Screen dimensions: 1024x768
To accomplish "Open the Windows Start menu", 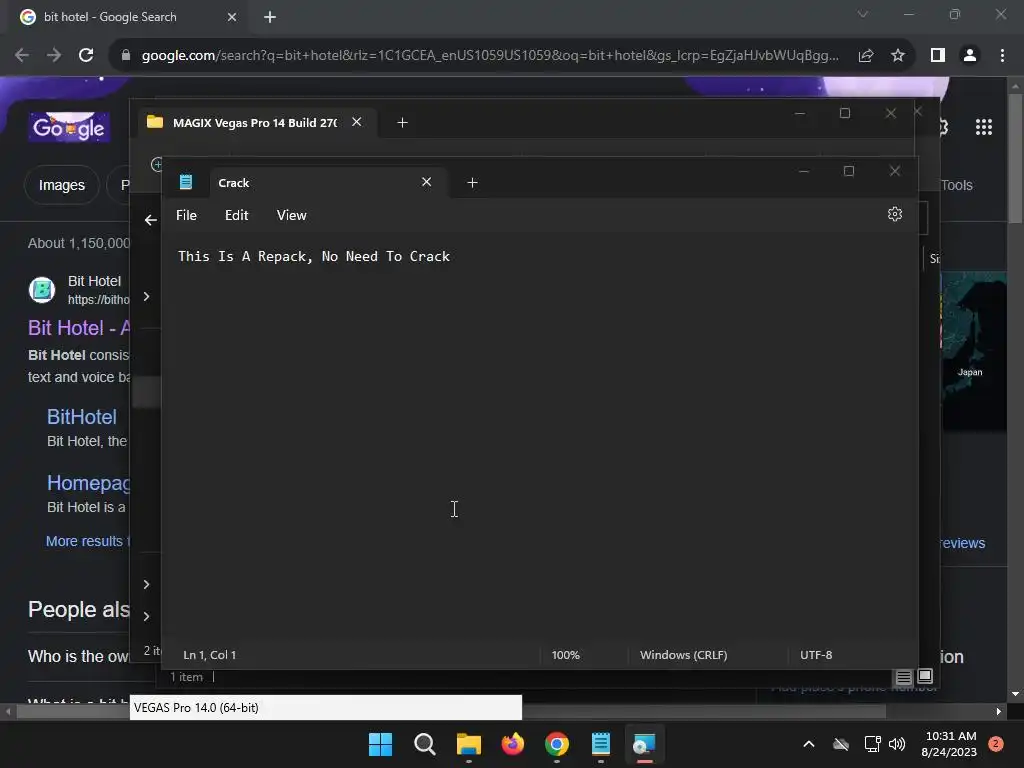I will click(x=380, y=744).
